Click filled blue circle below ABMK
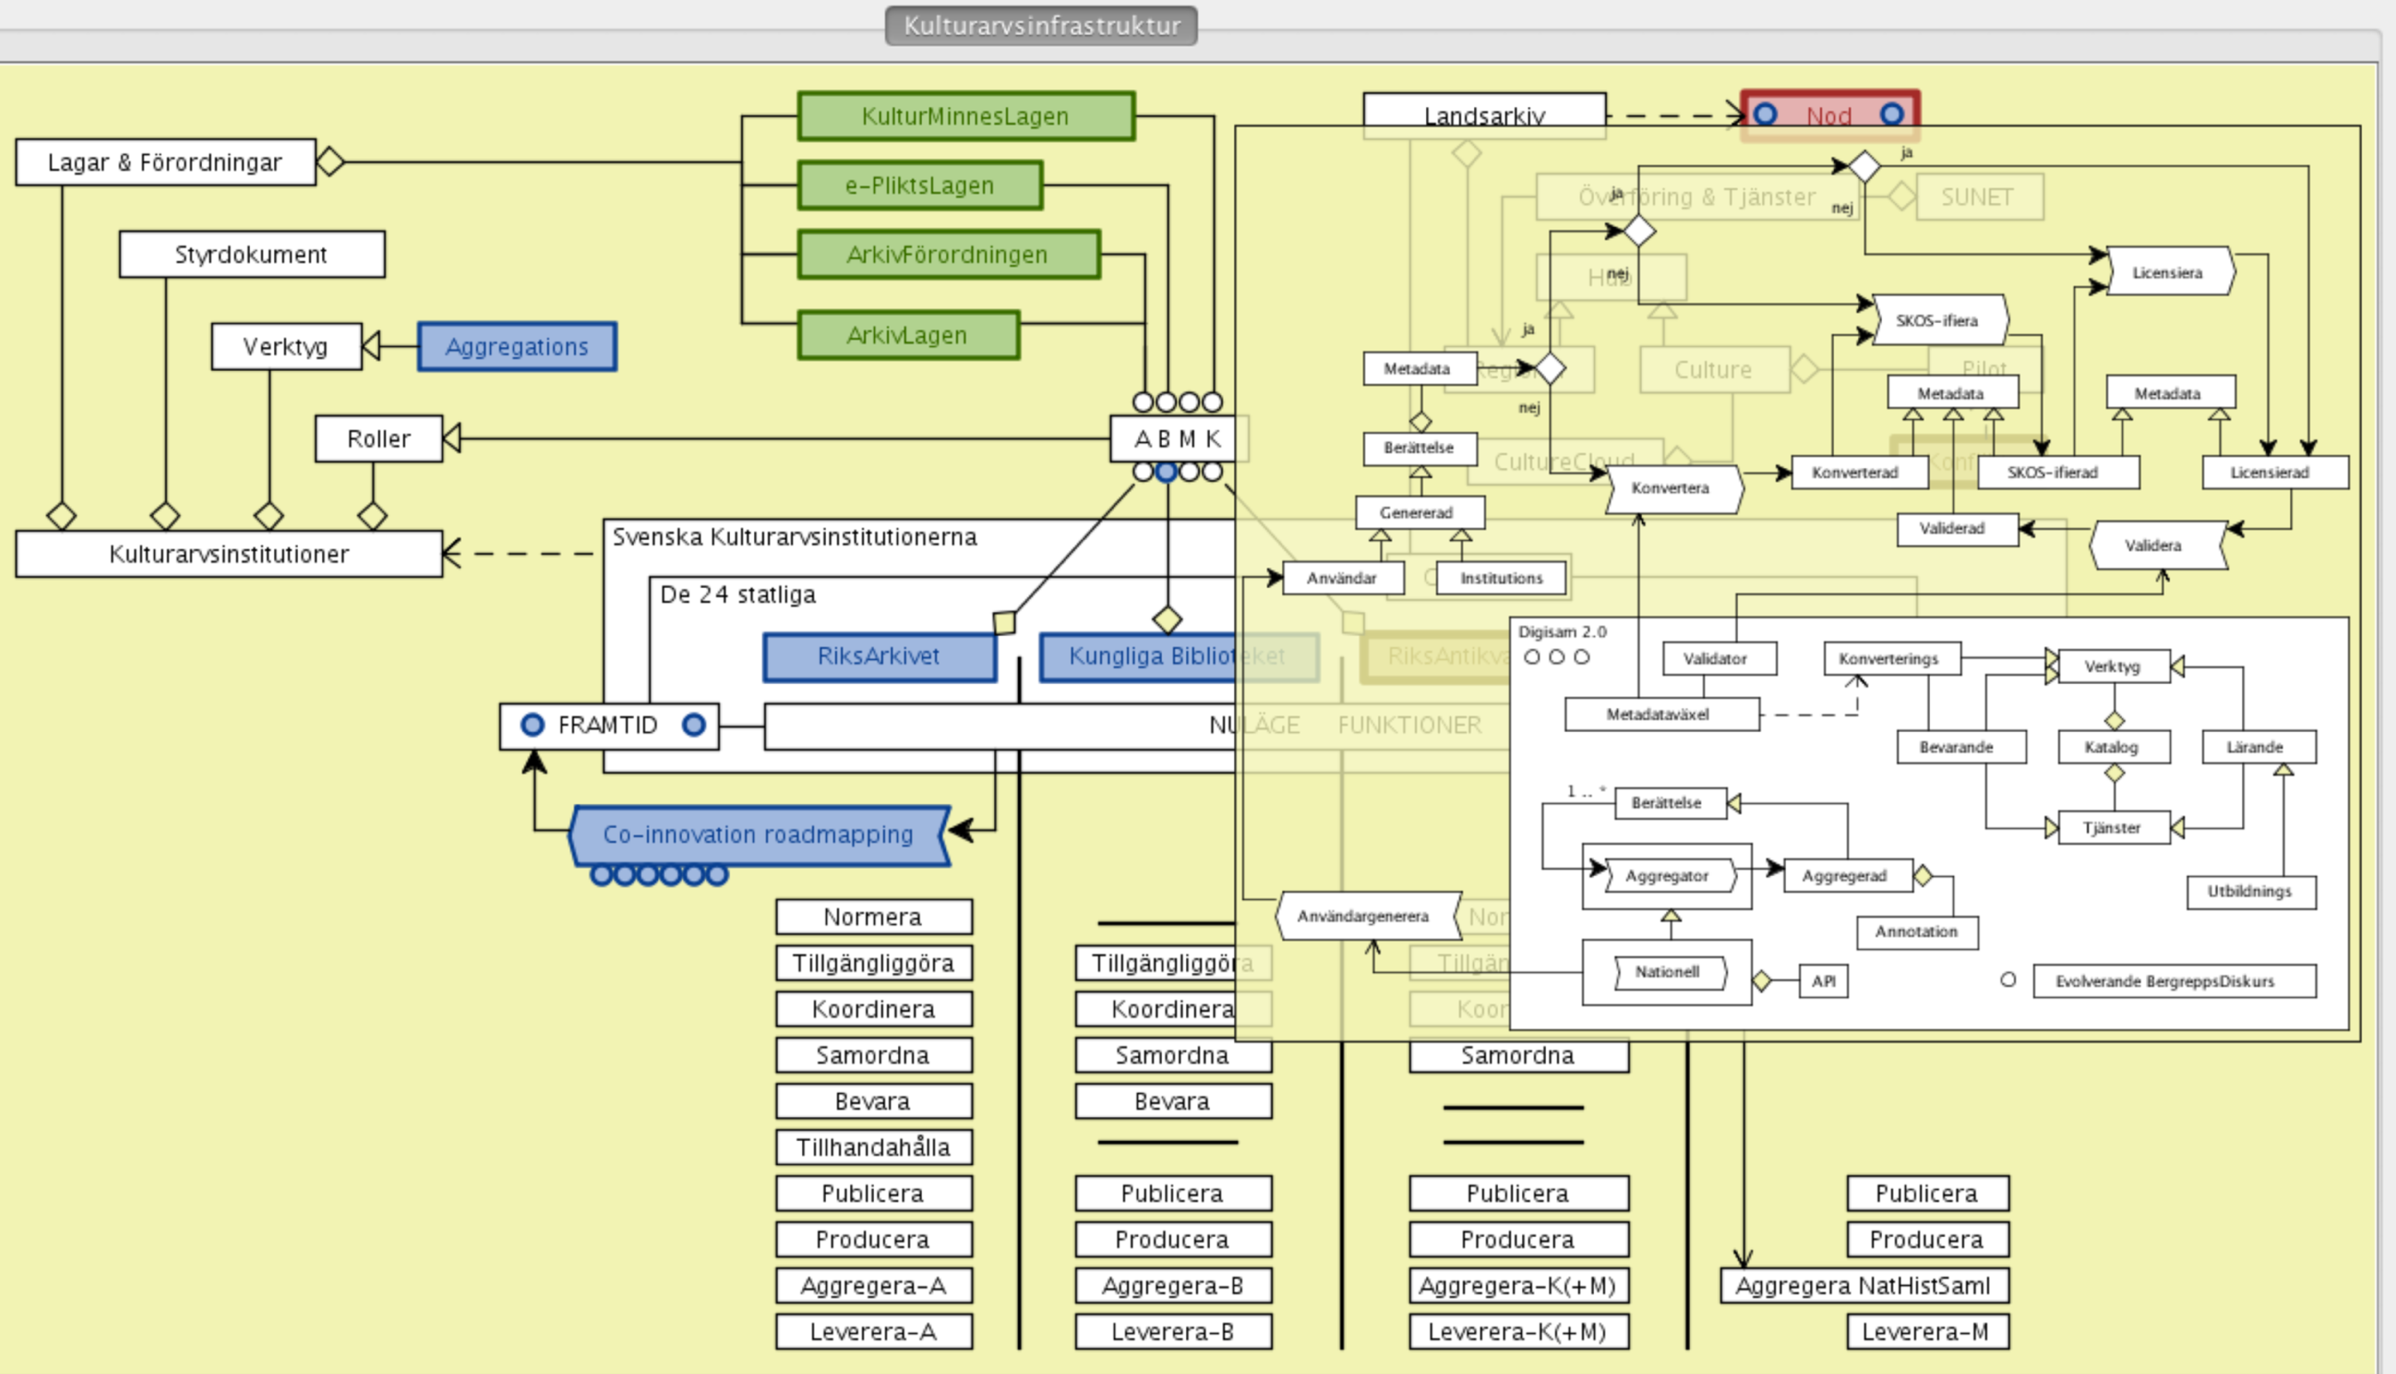The image size is (2396, 1374). click(1166, 472)
